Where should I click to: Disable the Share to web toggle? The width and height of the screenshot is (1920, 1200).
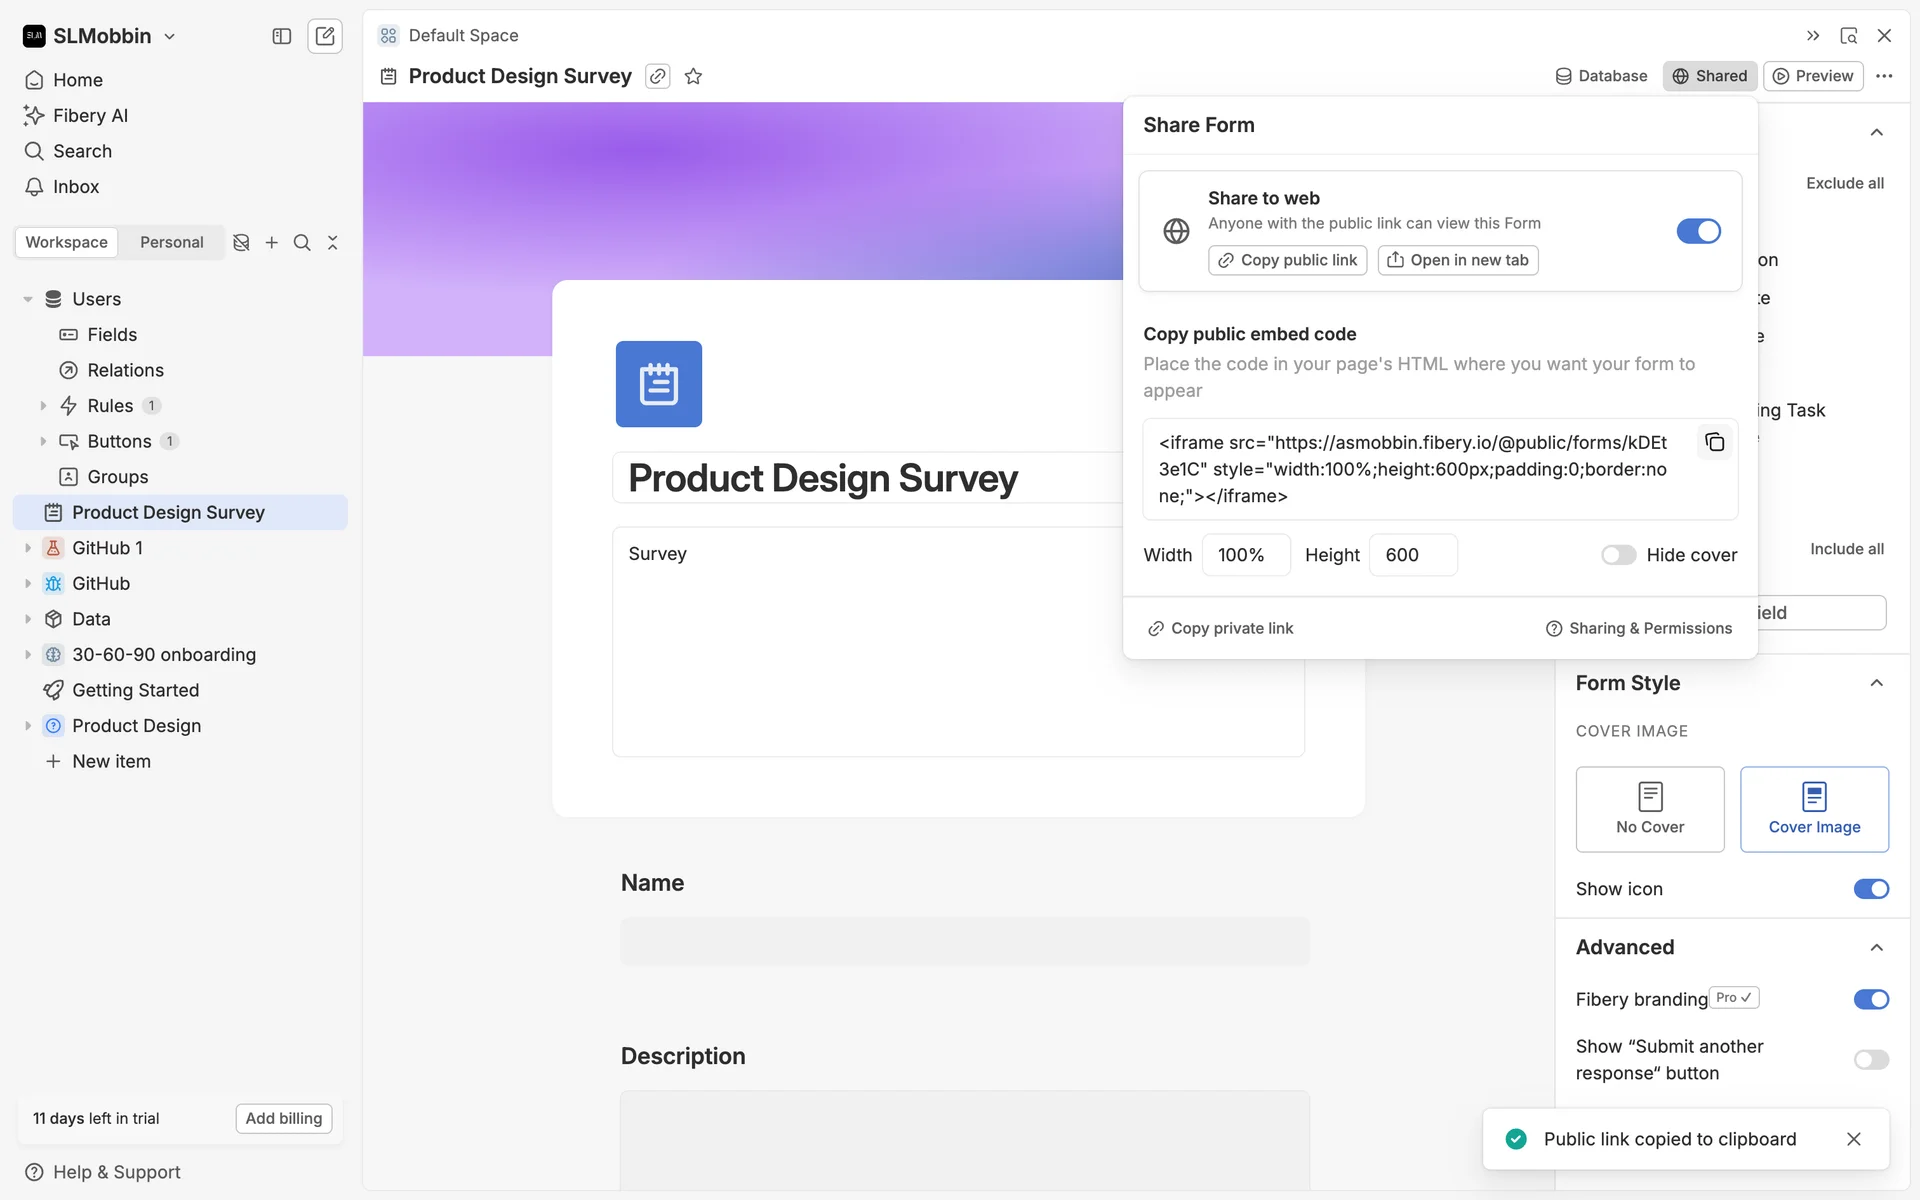[1698, 231]
